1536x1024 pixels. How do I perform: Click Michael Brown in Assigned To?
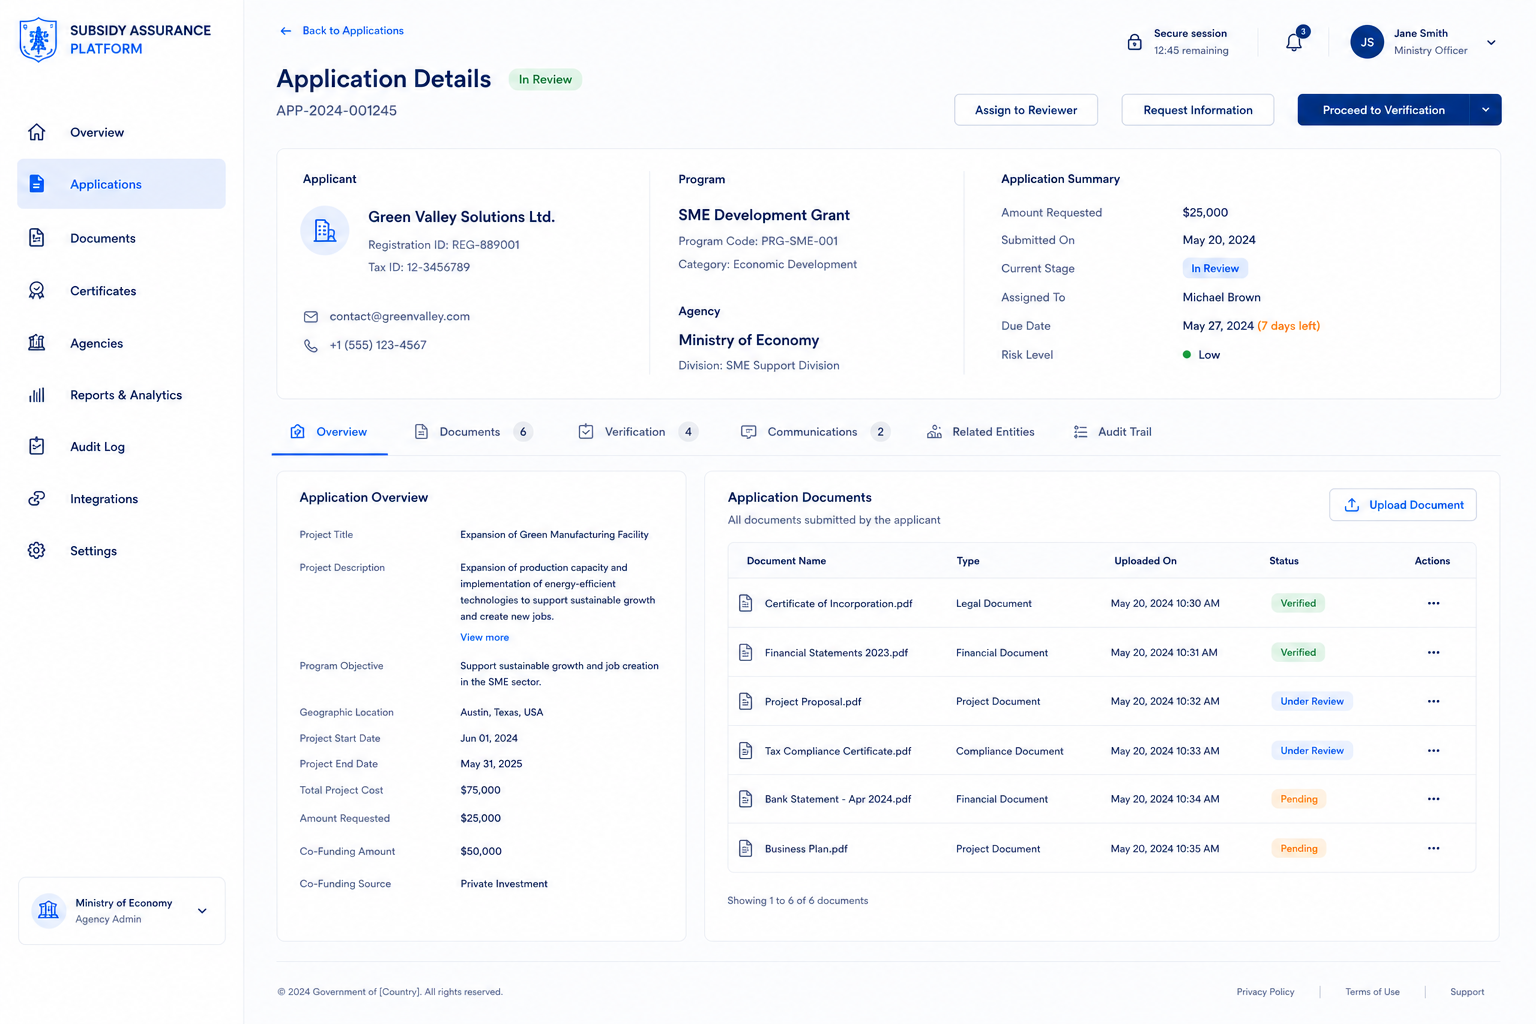tap(1221, 298)
